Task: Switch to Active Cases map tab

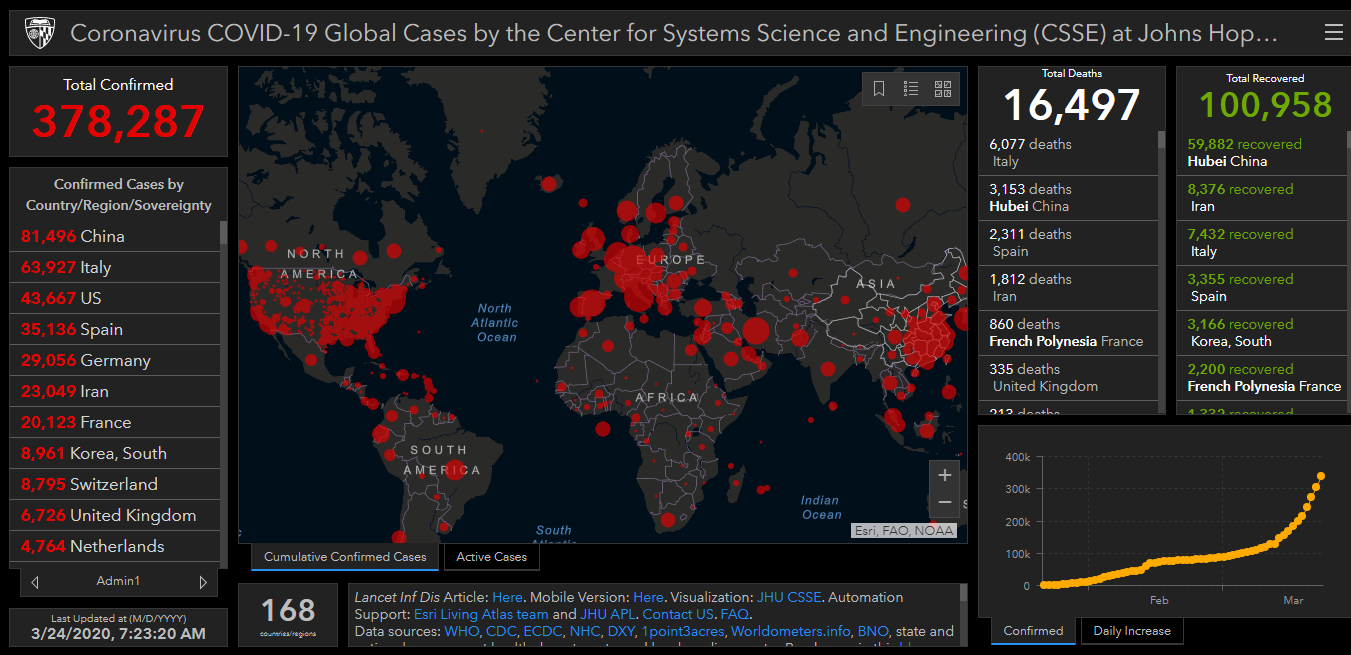Action: [492, 557]
